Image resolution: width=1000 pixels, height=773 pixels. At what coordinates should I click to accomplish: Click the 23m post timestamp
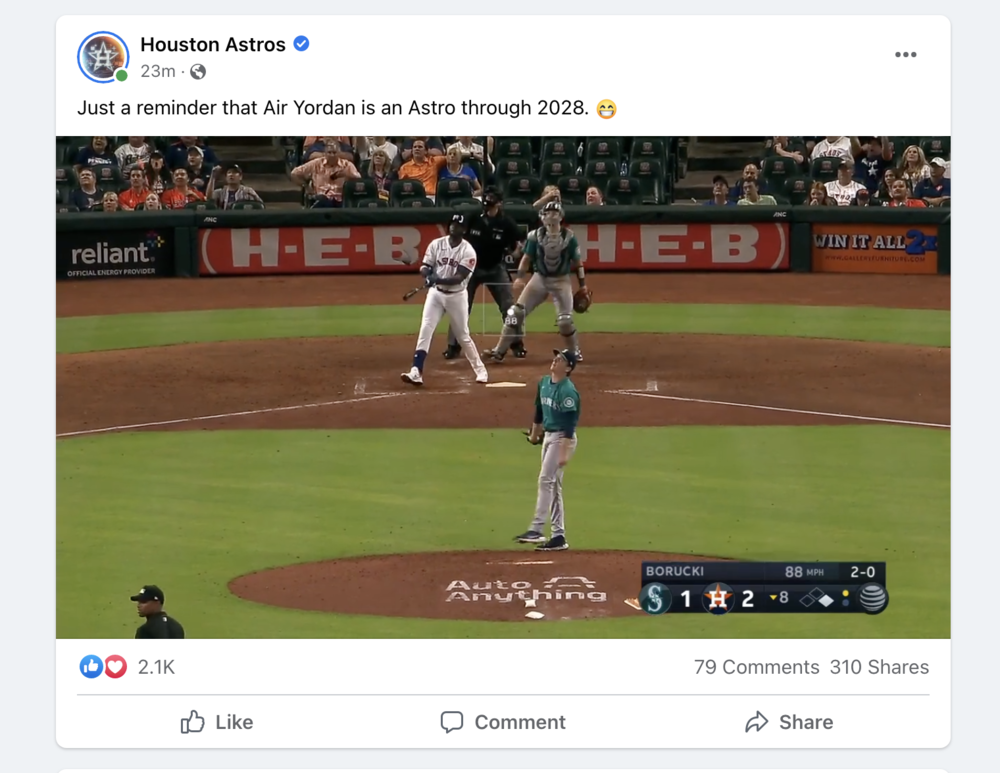click(158, 71)
